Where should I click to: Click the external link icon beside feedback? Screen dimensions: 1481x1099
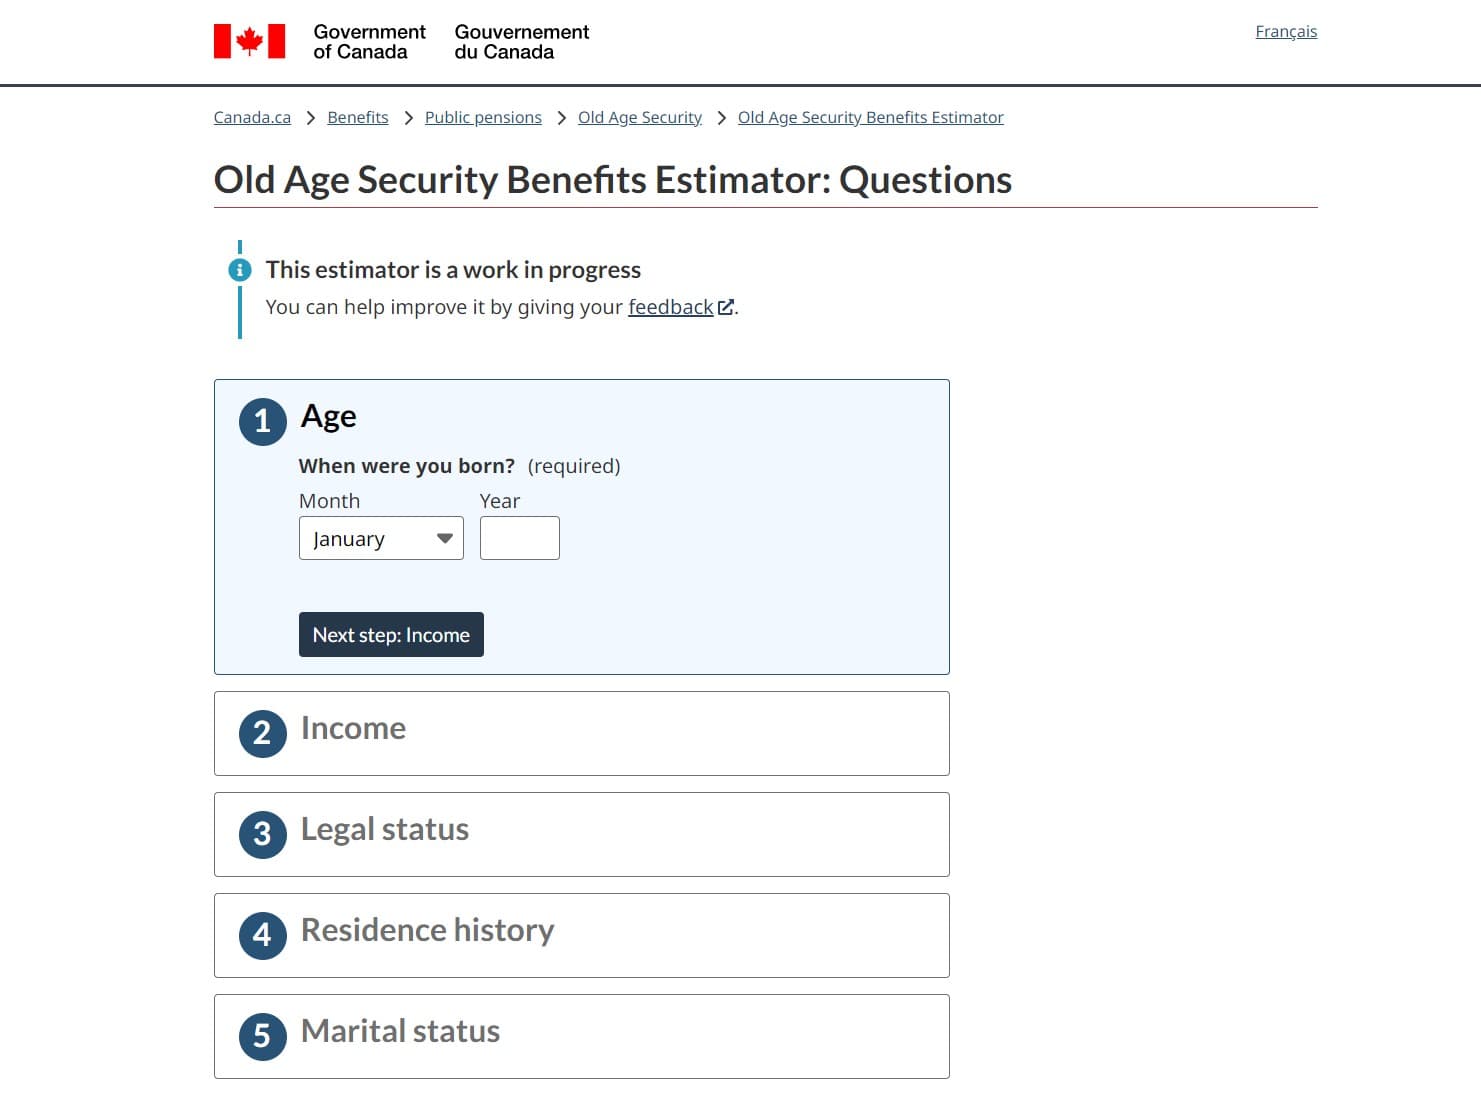pos(726,307)
